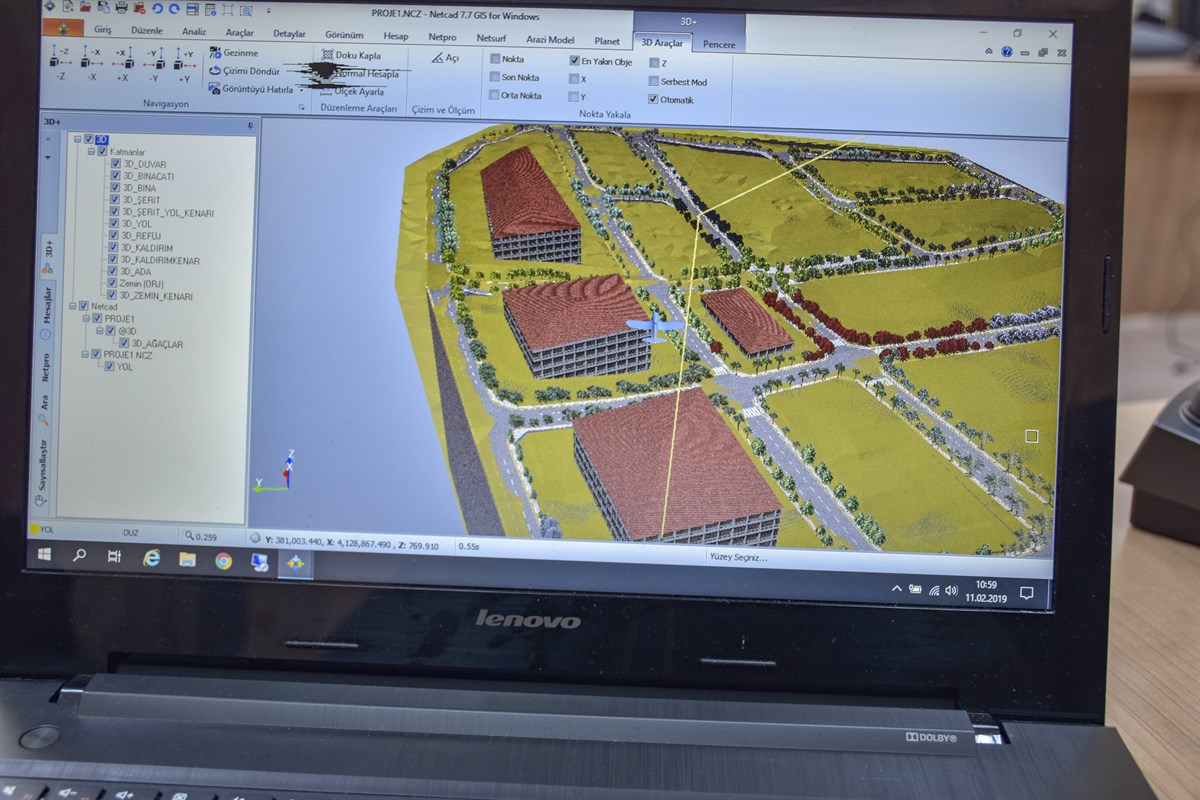Collapse the PROJE1 tree node

pos(86,319)
